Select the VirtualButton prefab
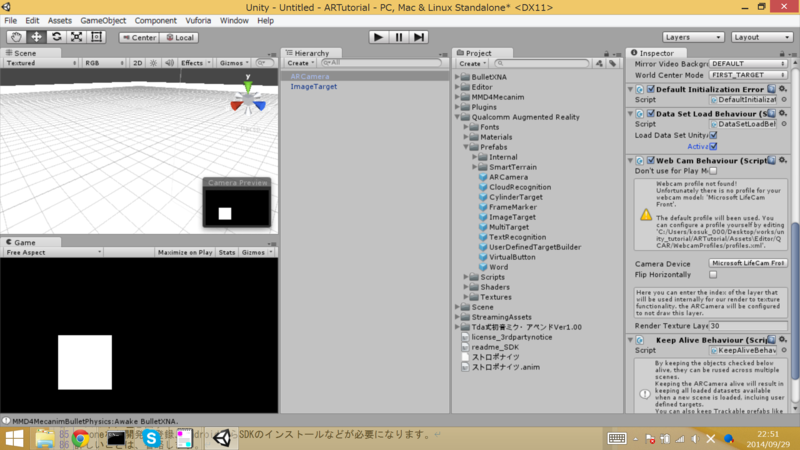The height and width of the screenshot is (450, 800). (x=512, y=257)
